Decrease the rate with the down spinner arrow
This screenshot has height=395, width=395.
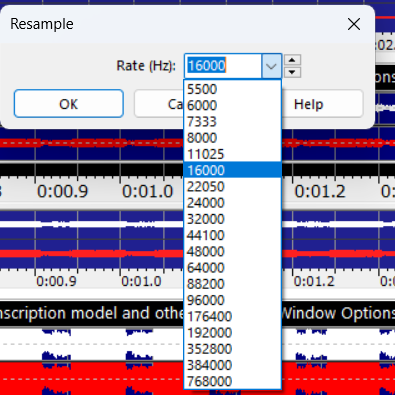click(292, 72)
